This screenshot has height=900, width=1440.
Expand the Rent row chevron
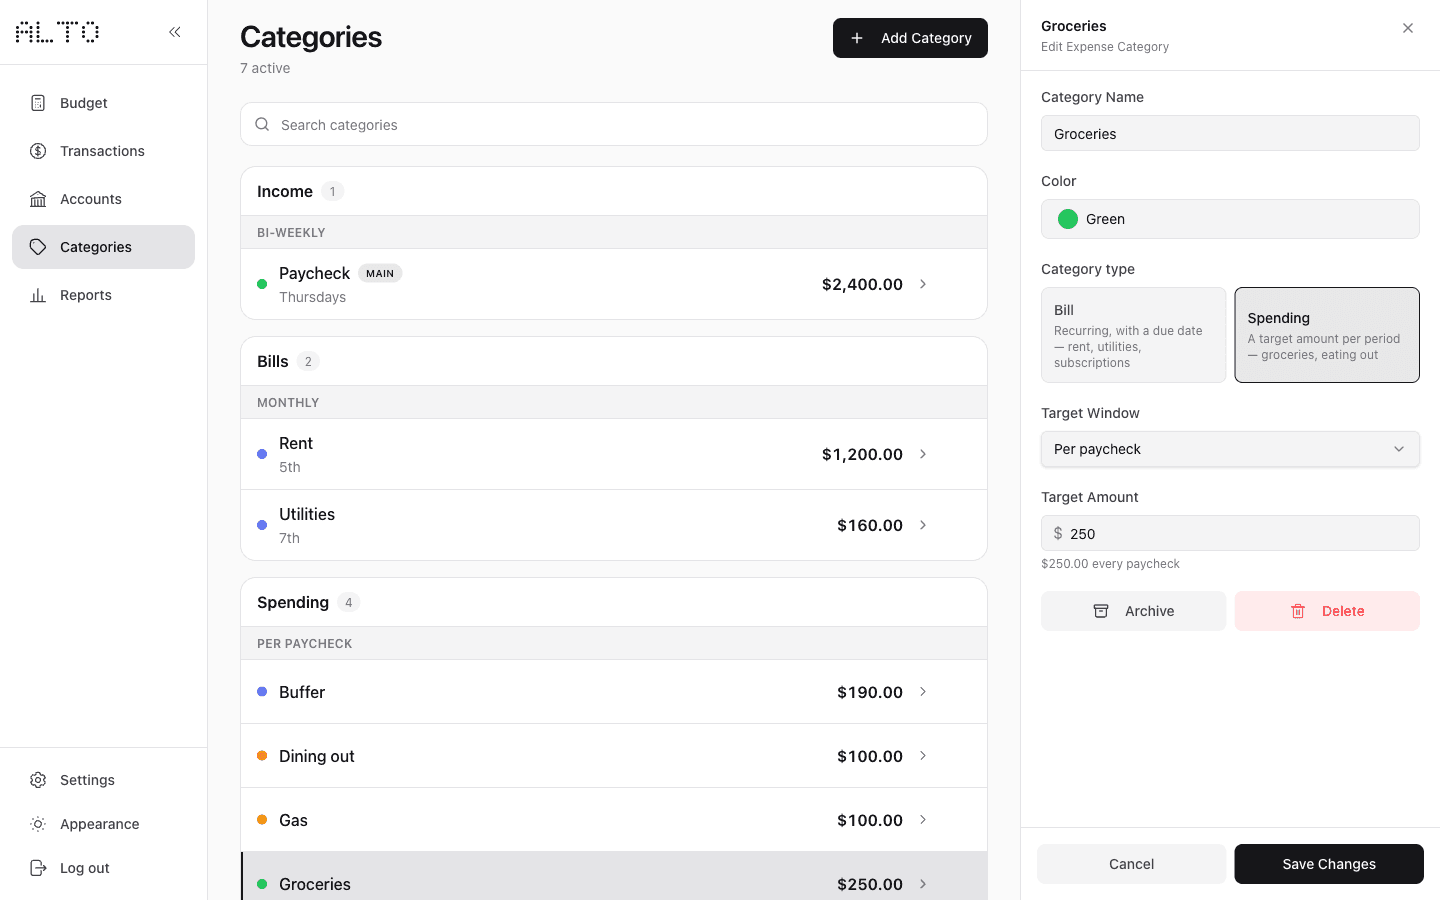923,454
